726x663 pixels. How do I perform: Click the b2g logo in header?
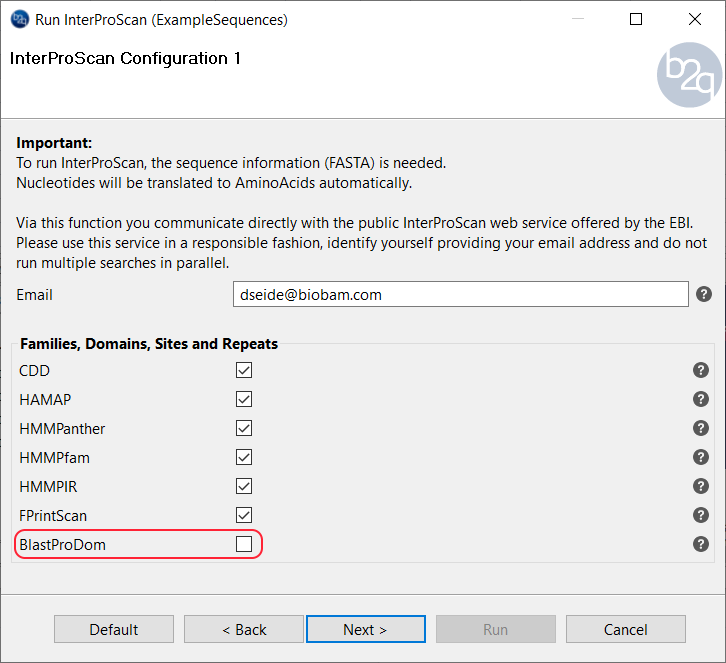pyautogui.click(x=689, y=74)
